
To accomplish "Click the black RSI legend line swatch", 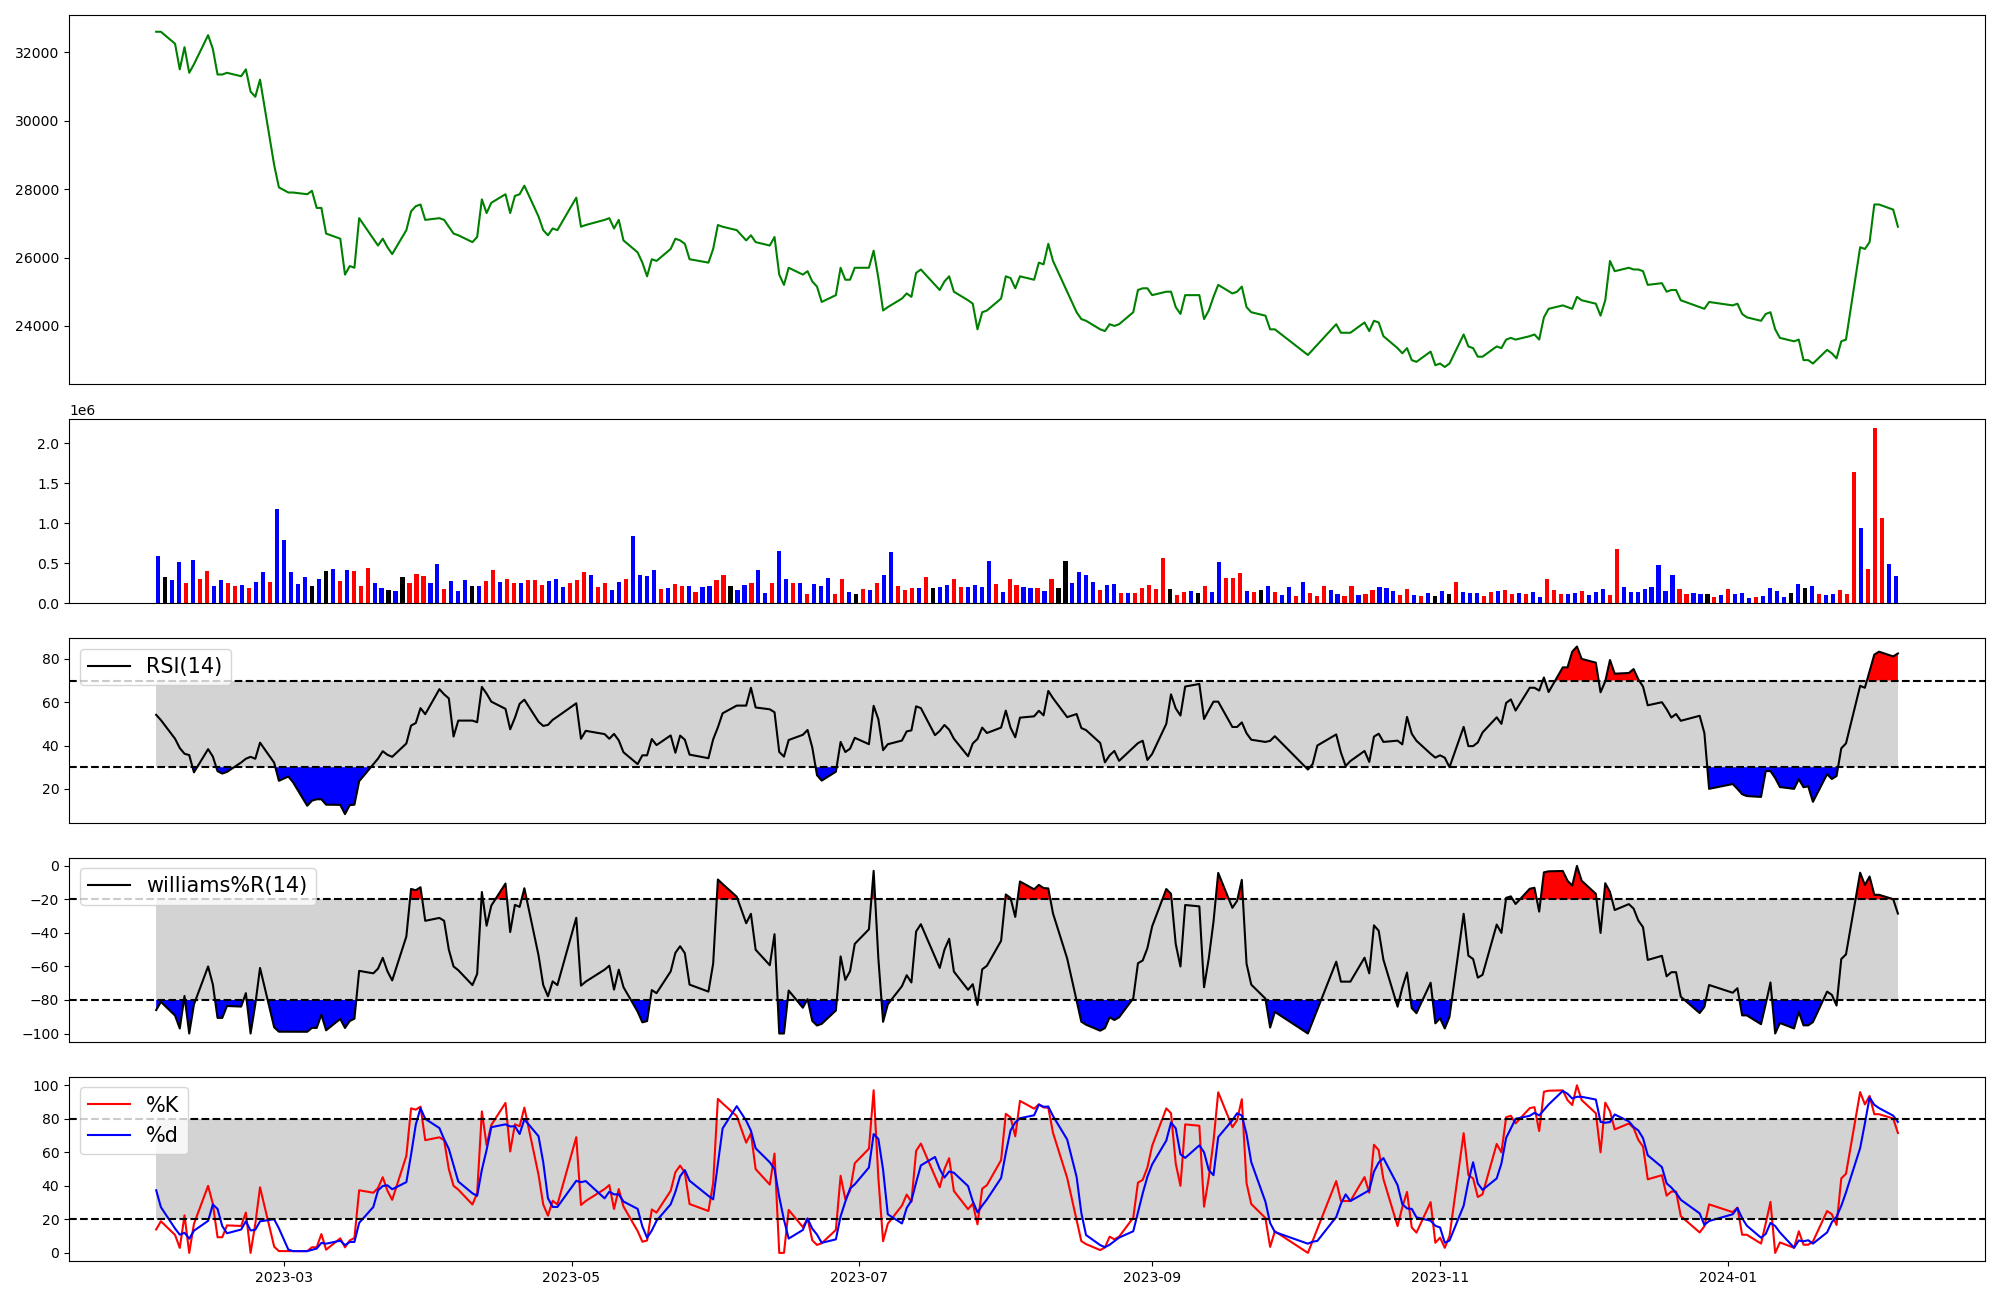I will click(110, 666).
